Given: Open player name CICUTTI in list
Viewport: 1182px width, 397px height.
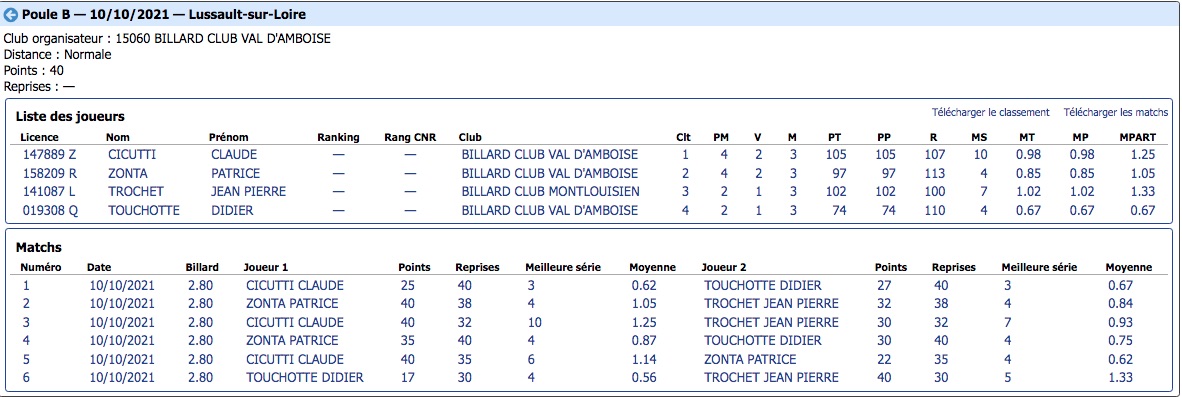Looking at the screenshot, I should pyautogui.click(x=131, y=154).
